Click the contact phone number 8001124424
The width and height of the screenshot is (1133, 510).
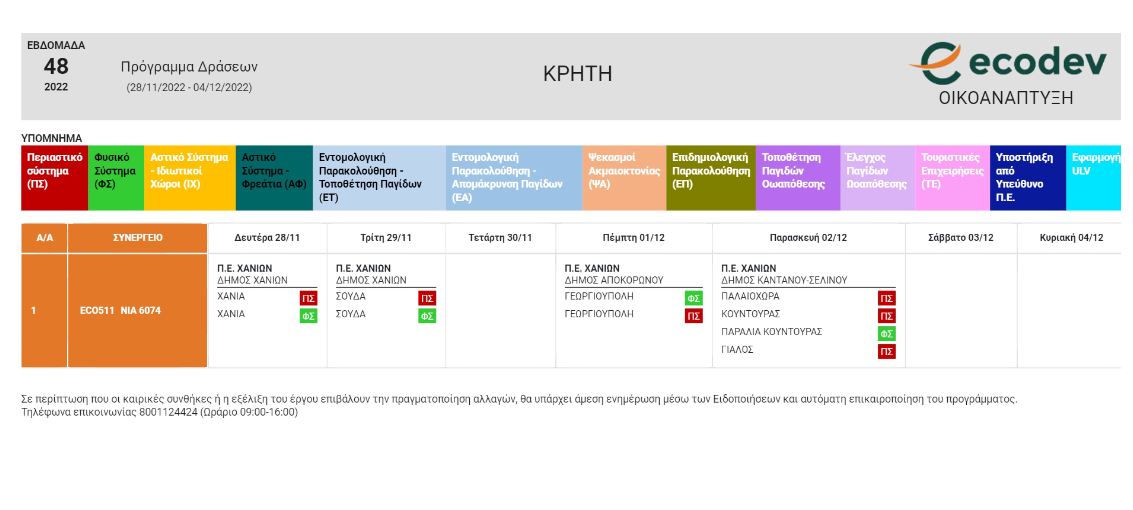point(167,412)
